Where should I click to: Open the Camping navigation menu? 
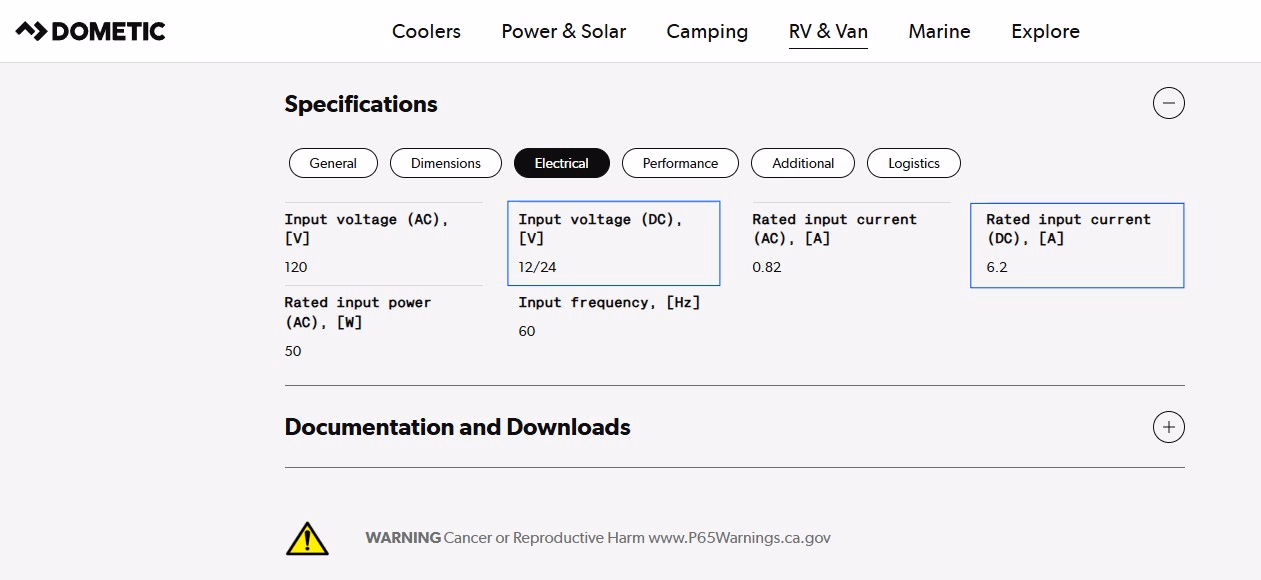click(x=706, y=31)
